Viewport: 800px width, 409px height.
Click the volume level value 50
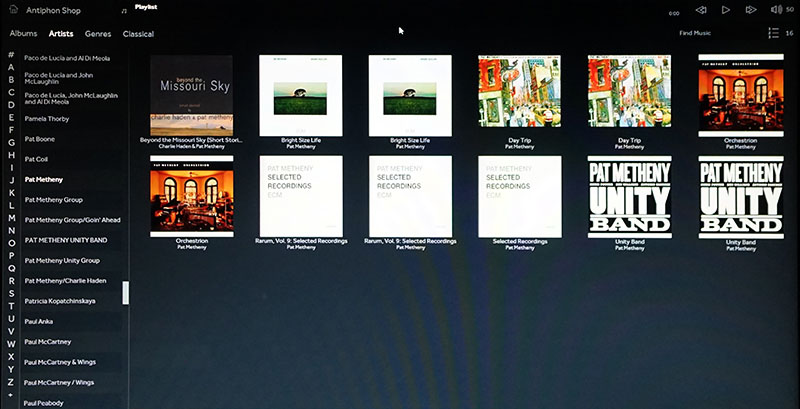790,10
